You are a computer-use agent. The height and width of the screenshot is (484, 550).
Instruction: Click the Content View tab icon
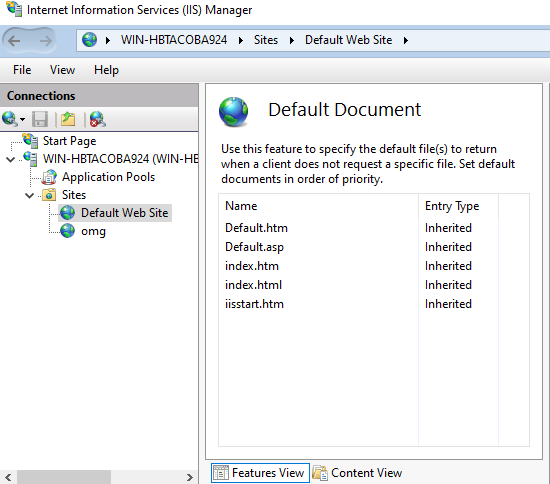320,473
